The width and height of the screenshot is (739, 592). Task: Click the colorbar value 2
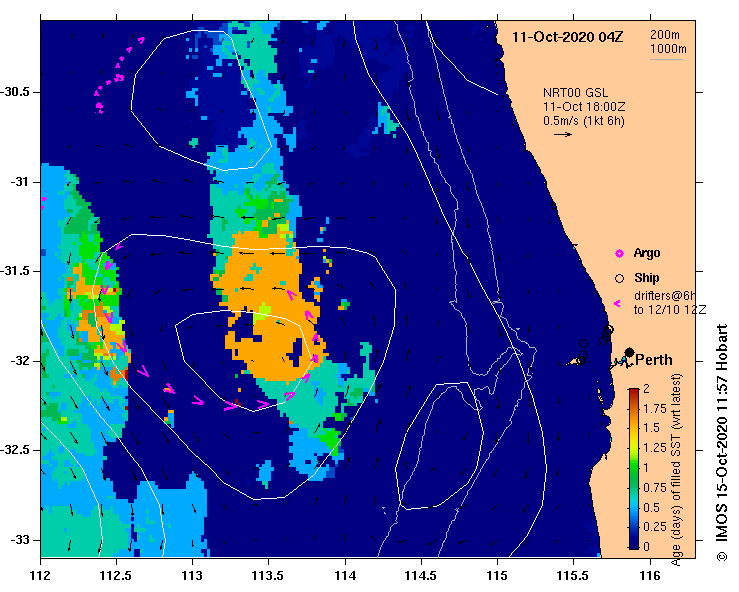(647, 389)
